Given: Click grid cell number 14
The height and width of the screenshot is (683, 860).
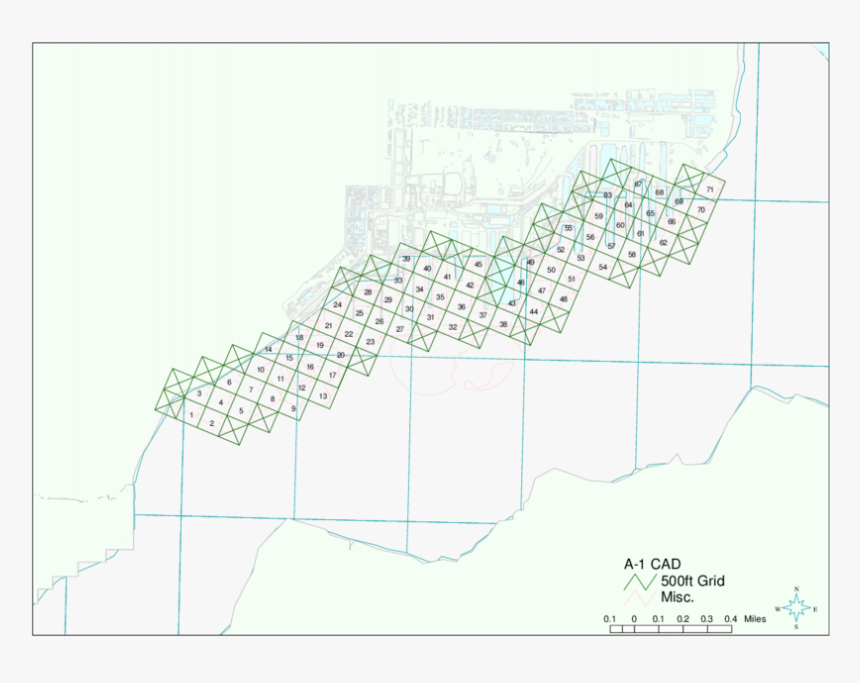Looking at the screenshot, I should 268,349.
